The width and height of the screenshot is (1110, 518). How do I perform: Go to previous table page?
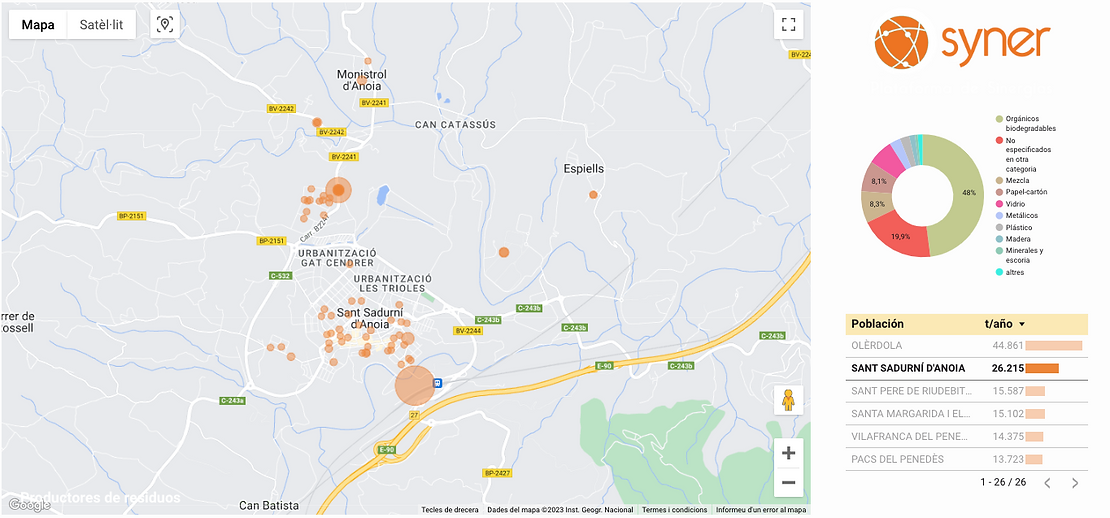point(1047,483)
